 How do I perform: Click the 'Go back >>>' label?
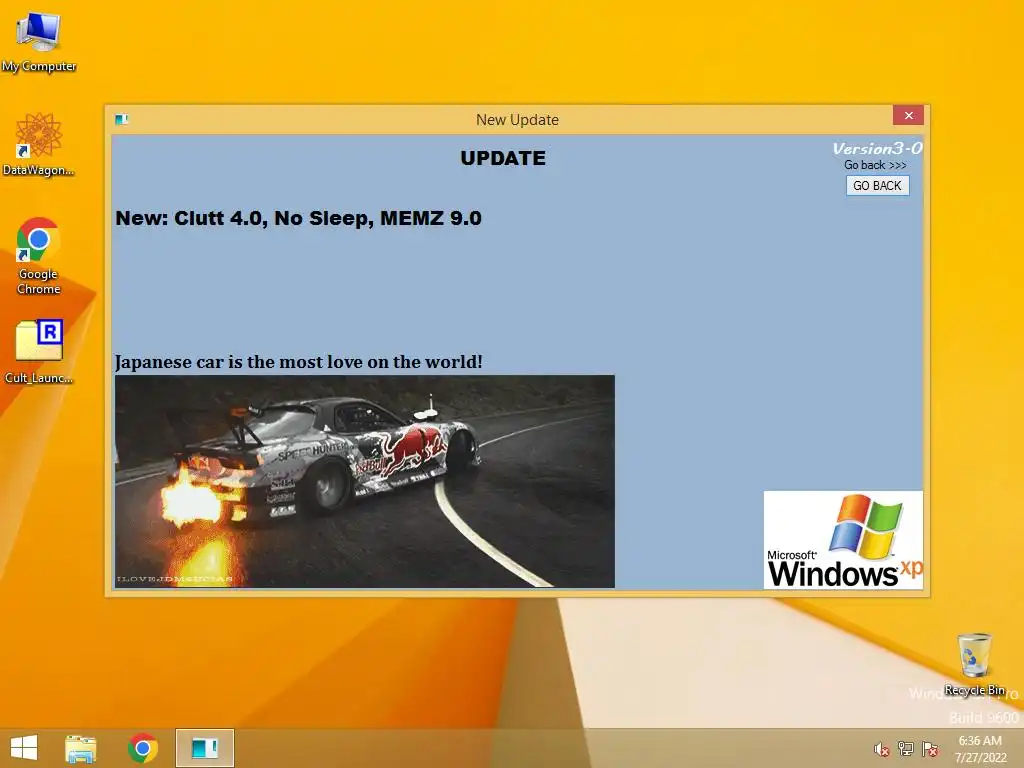click(875, 165)
